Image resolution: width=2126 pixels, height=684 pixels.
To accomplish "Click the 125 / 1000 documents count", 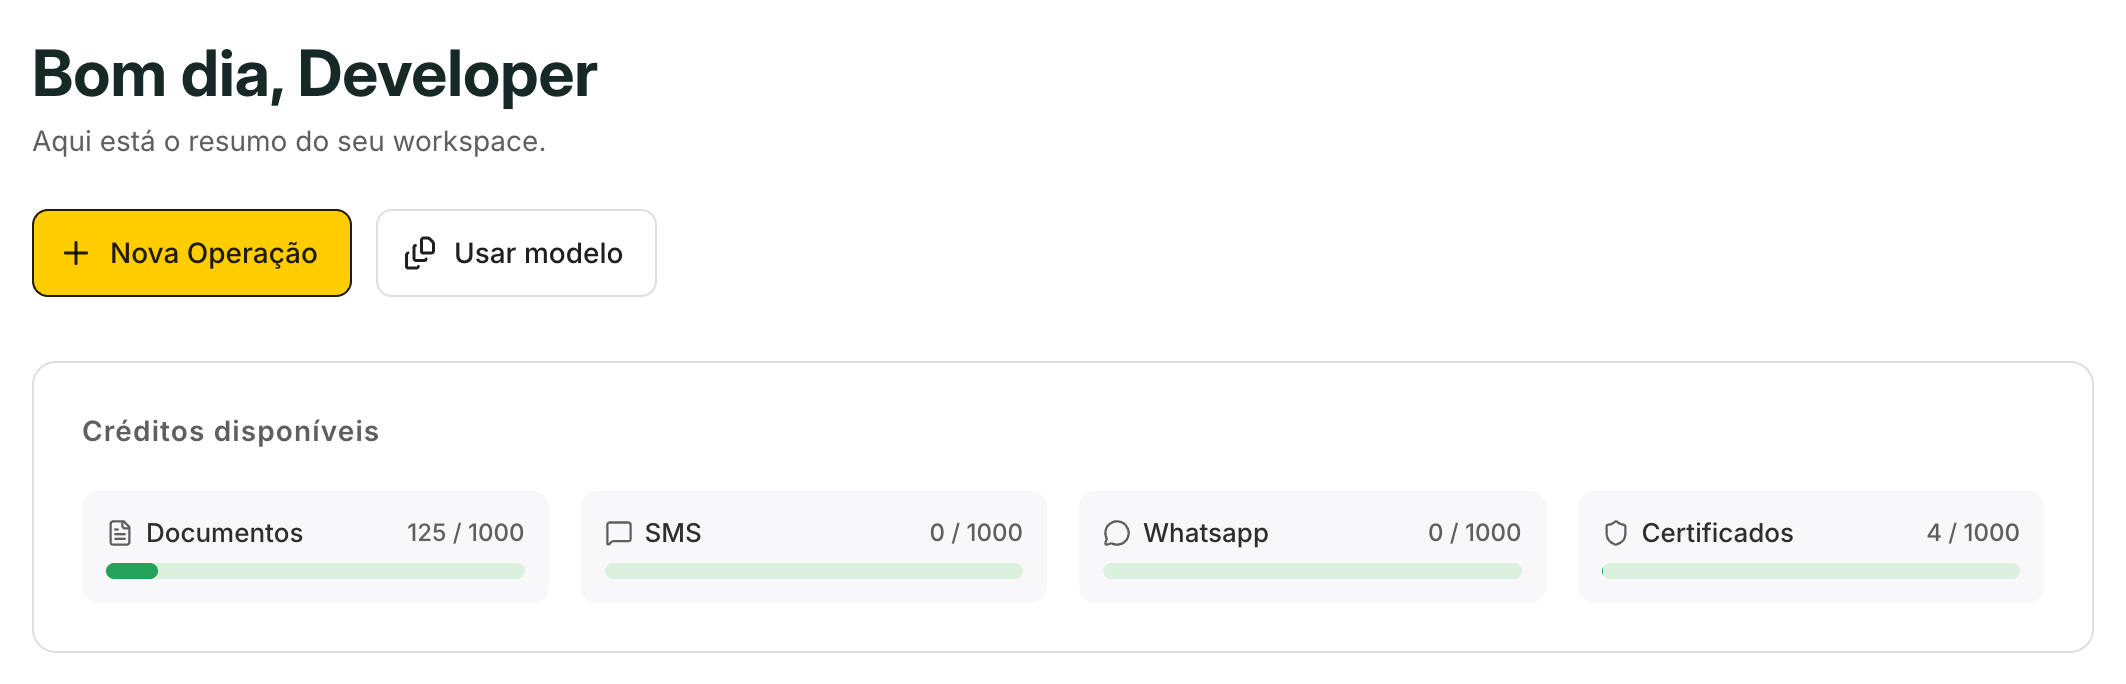I will pos(465,533).
